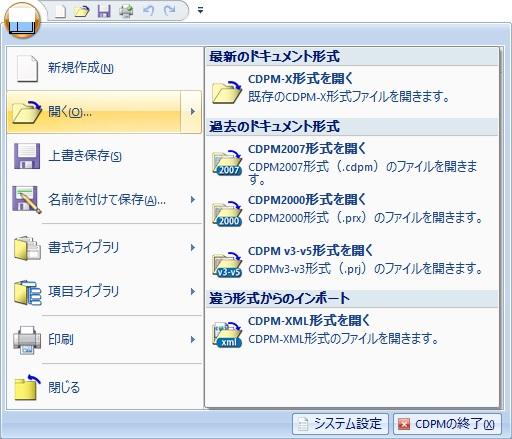
Task: Click the システム設定 button
Action: pyautogui.click(x=340, y=424)
